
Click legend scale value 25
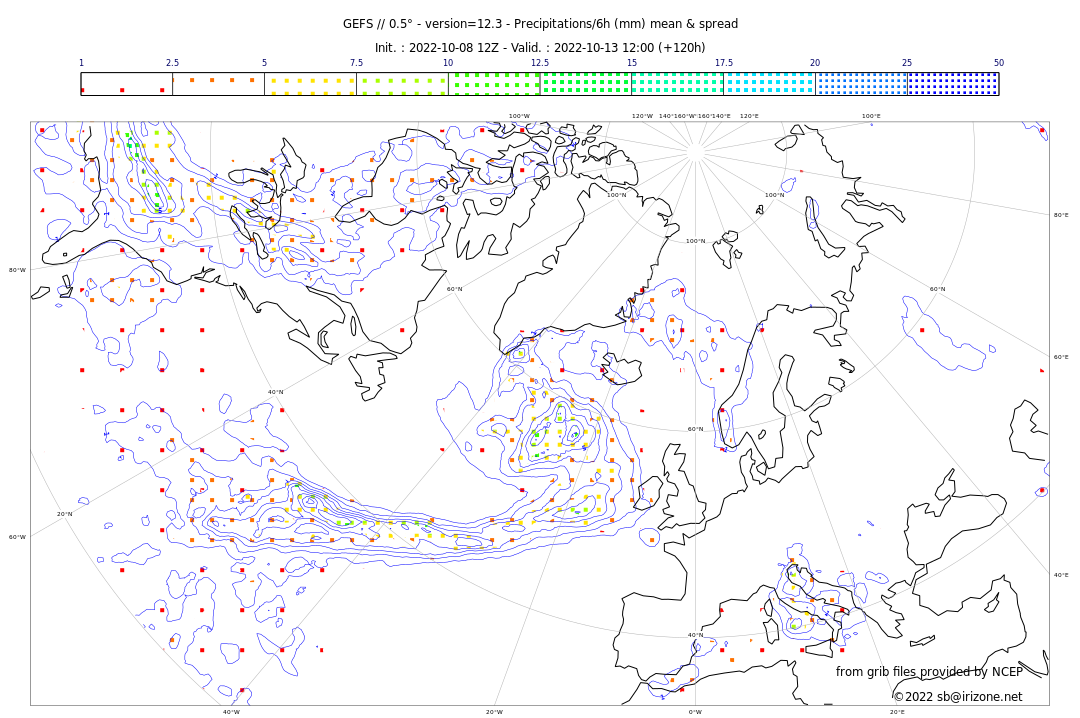tap(907, 63)
